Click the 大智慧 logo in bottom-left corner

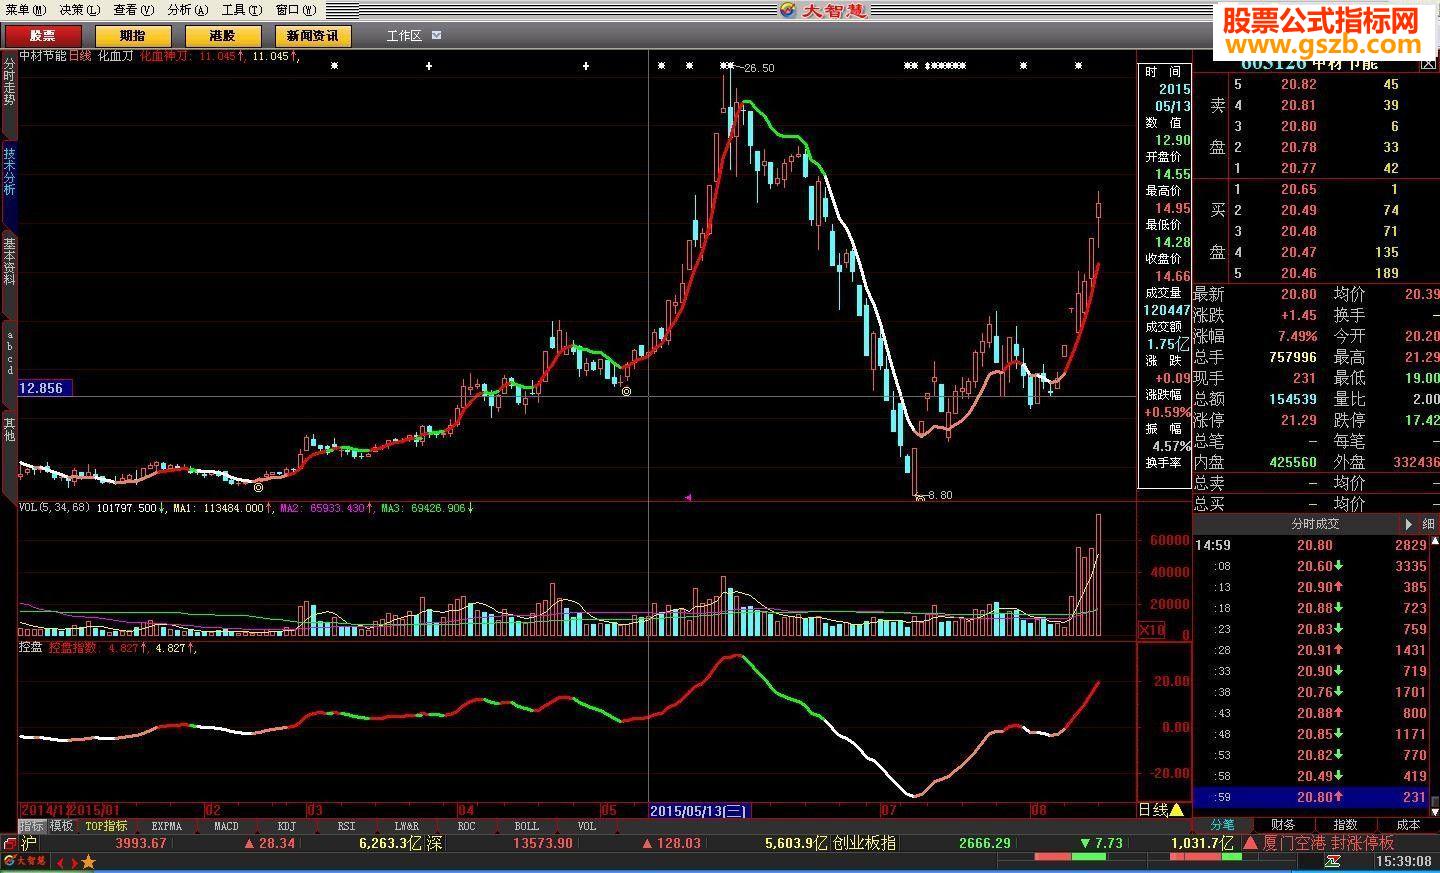coord(24,861)
